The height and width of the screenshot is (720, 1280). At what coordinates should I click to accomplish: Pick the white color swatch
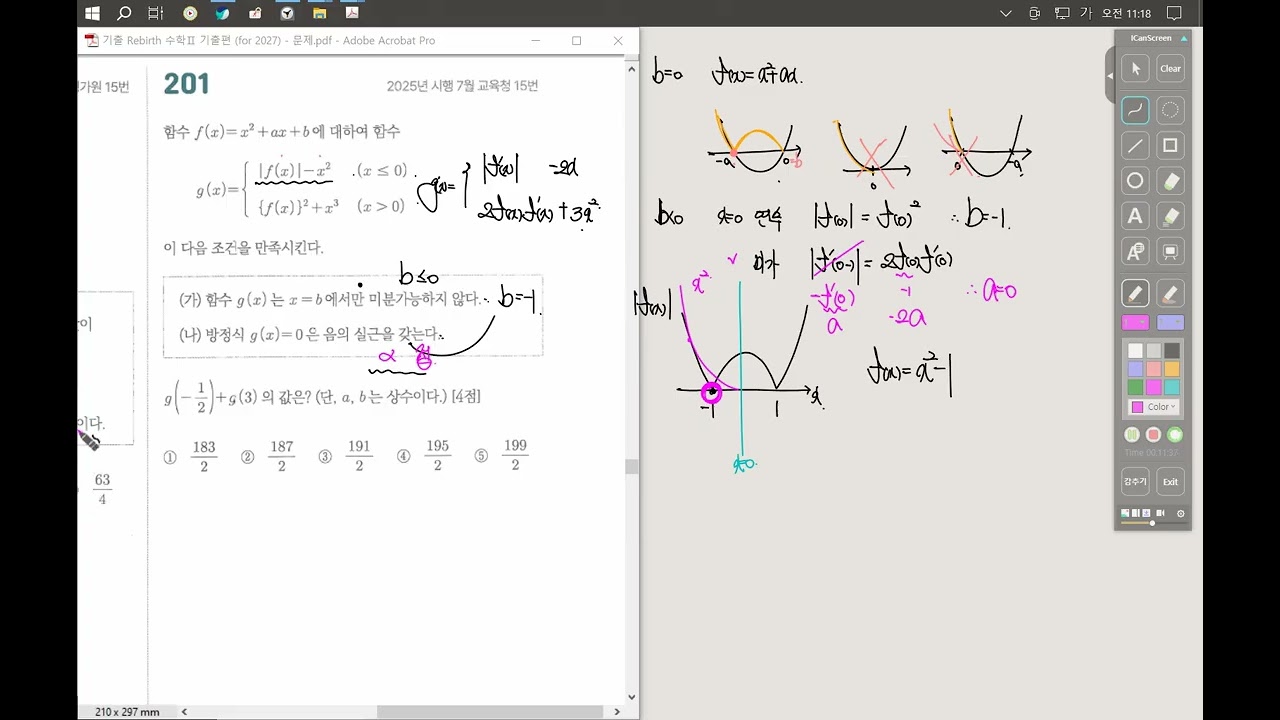point(1135,351)
